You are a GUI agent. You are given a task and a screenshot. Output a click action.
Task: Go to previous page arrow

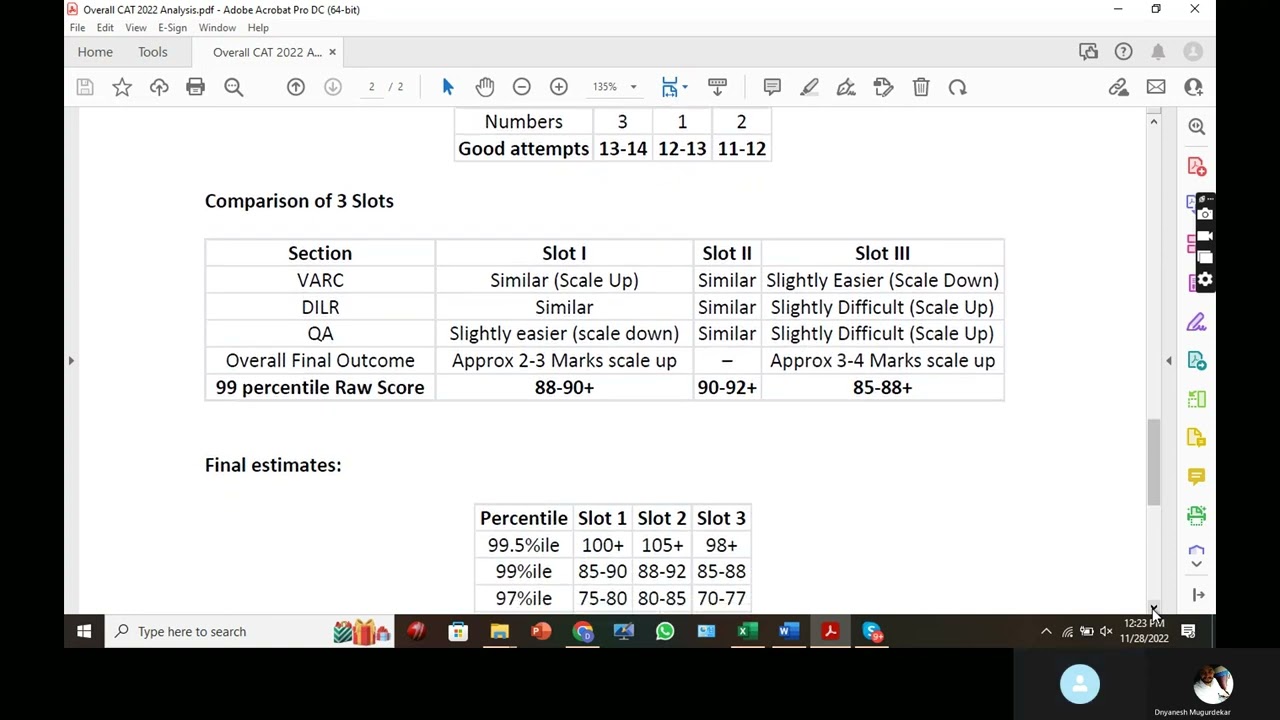point(296,87)
